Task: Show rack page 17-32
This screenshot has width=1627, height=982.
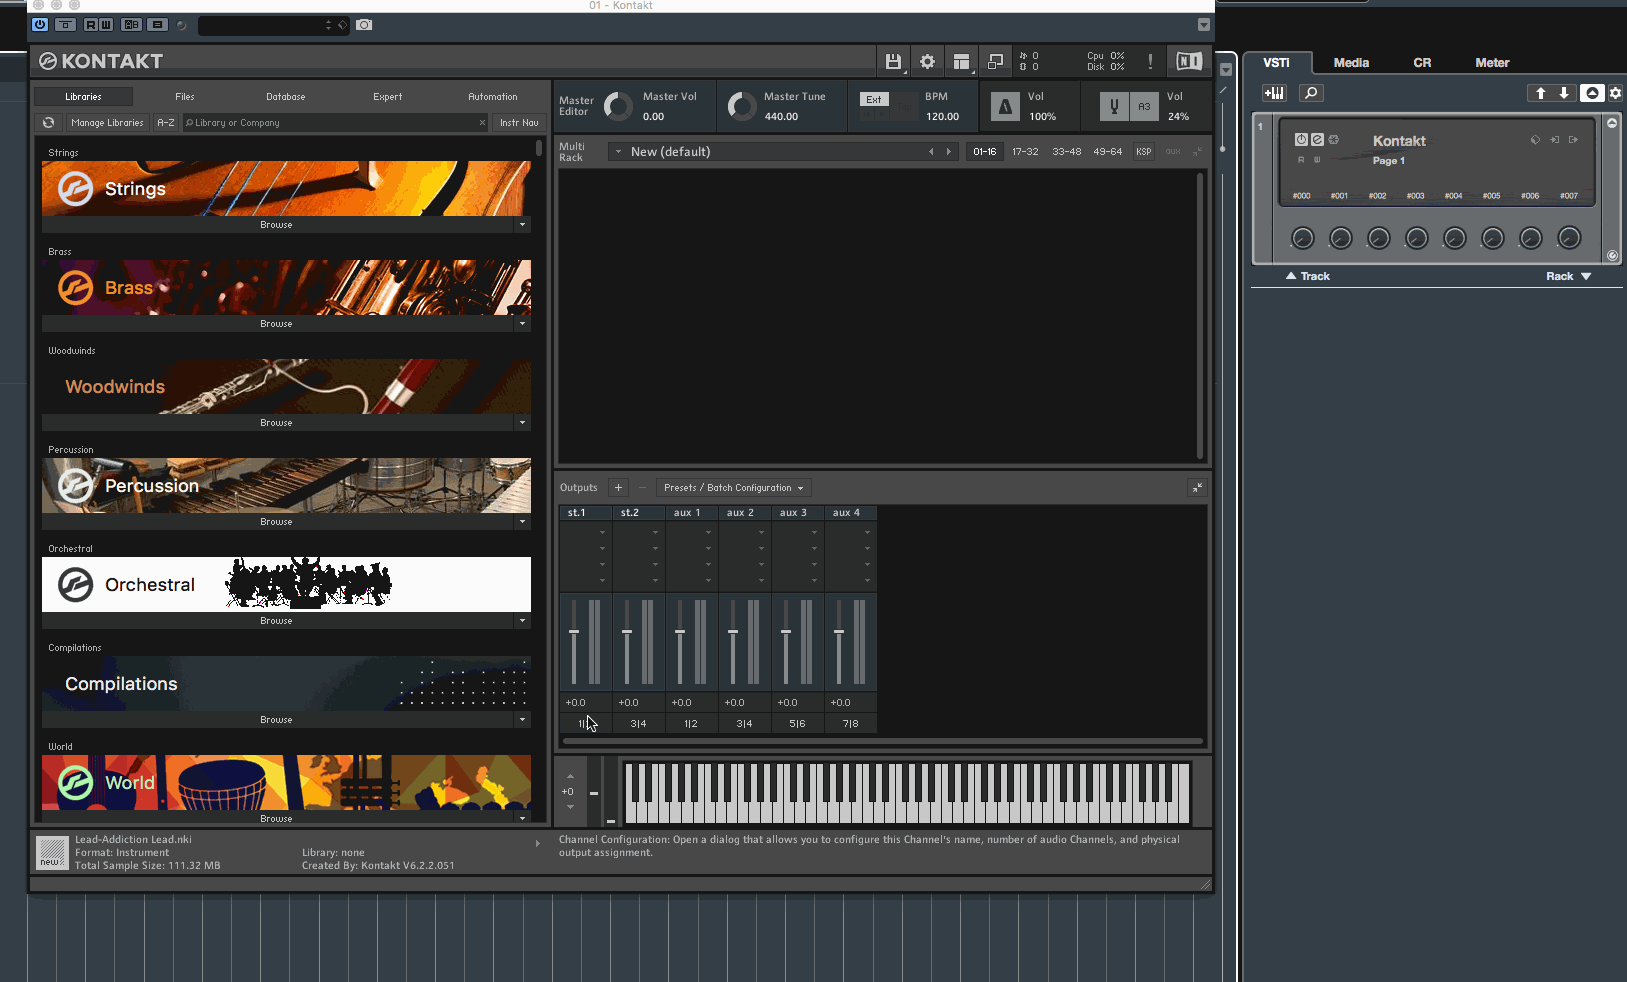Action: (x=1025, y=152)
